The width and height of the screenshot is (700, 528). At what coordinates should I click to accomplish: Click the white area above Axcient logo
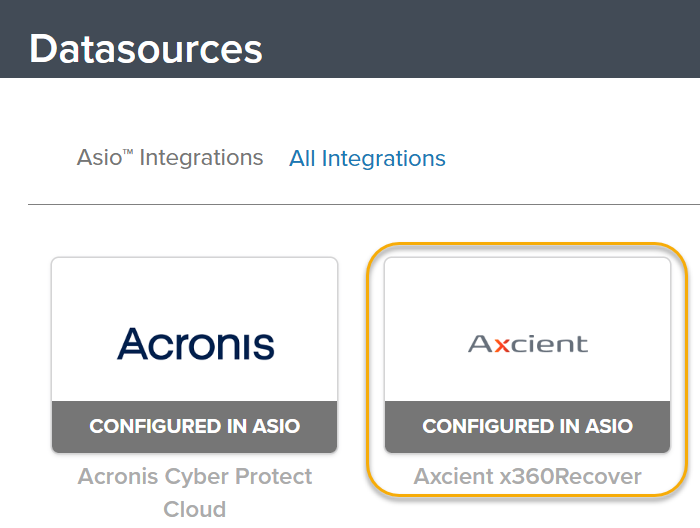[x=527, y=292]
